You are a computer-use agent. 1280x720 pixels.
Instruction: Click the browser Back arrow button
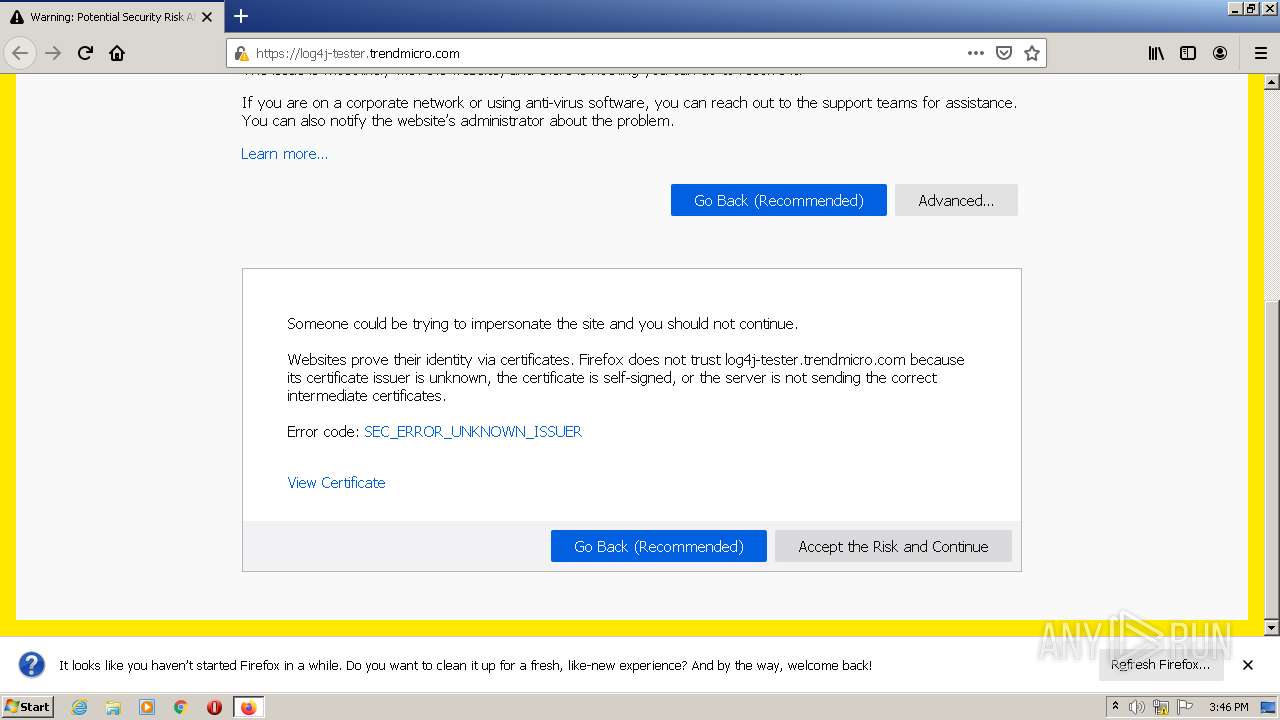tap(20, 53)
